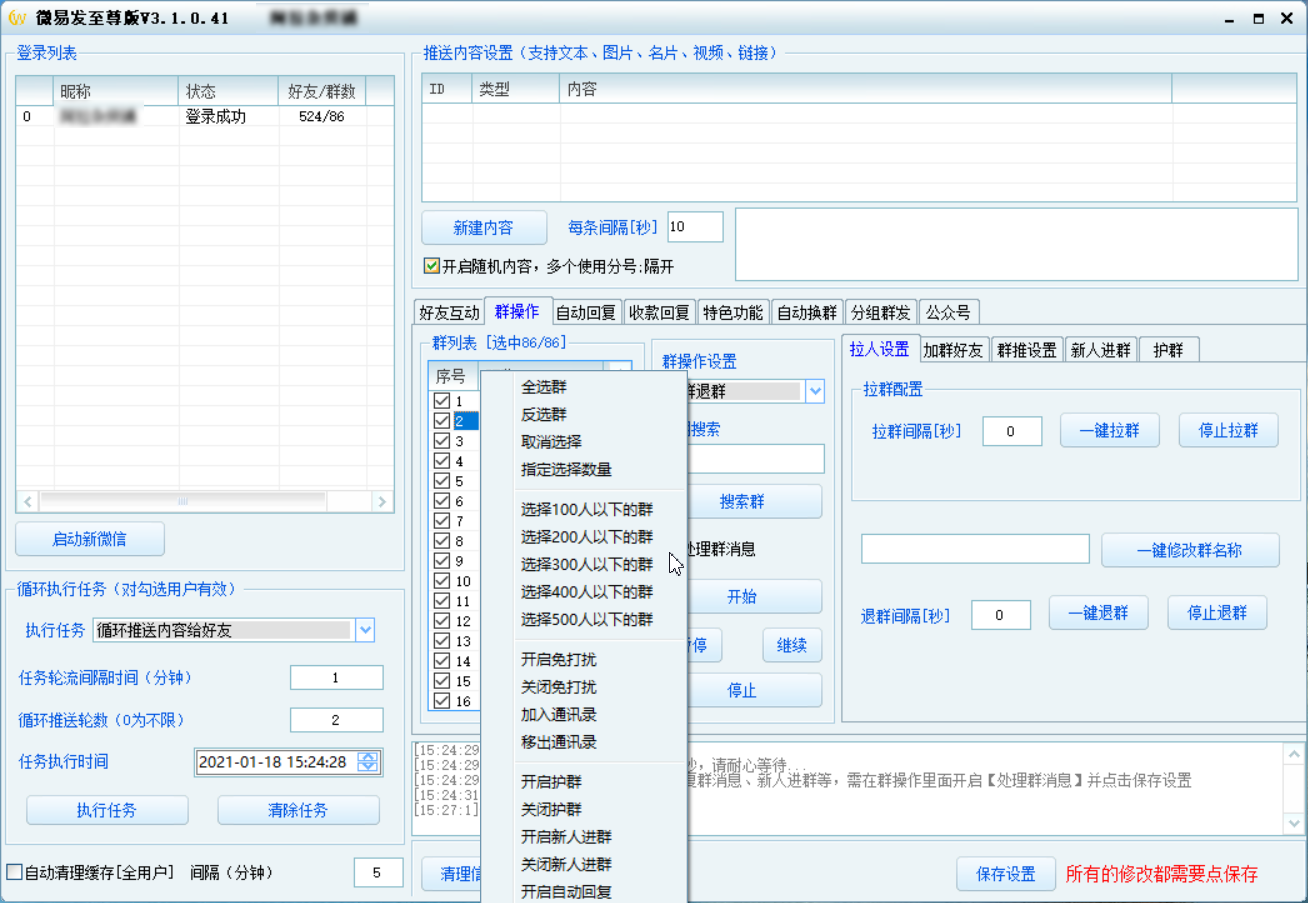Click the app logo icon in title bar
Screen dimensions: 1308x903
pos(17,18)
